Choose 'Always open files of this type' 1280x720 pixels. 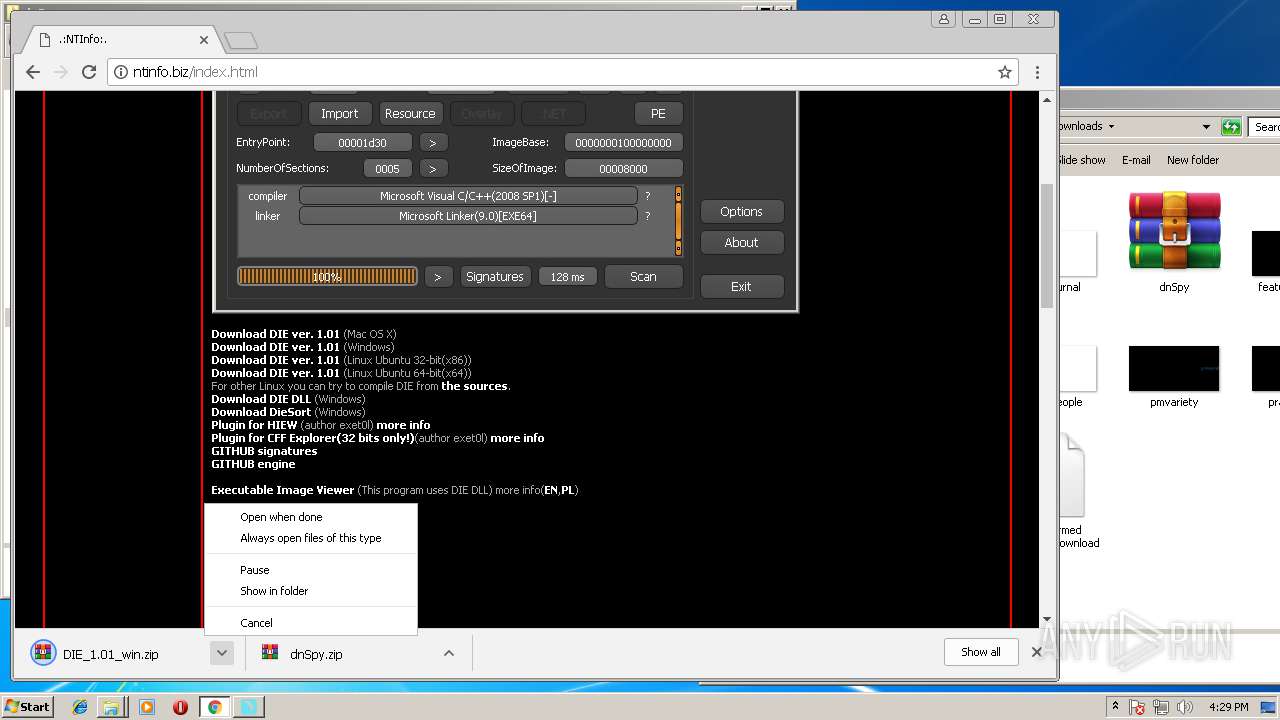click(310, 538)
